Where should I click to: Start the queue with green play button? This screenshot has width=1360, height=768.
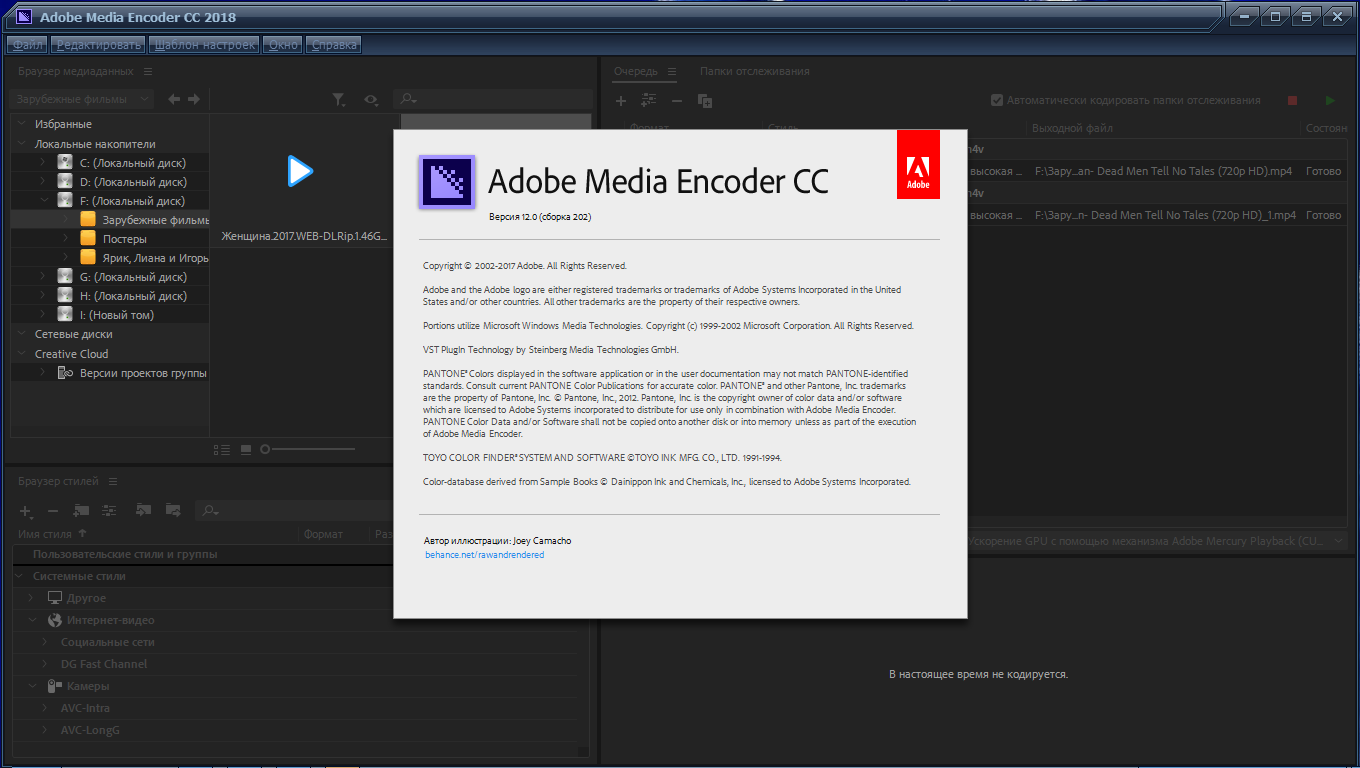tap(1330, 100)
